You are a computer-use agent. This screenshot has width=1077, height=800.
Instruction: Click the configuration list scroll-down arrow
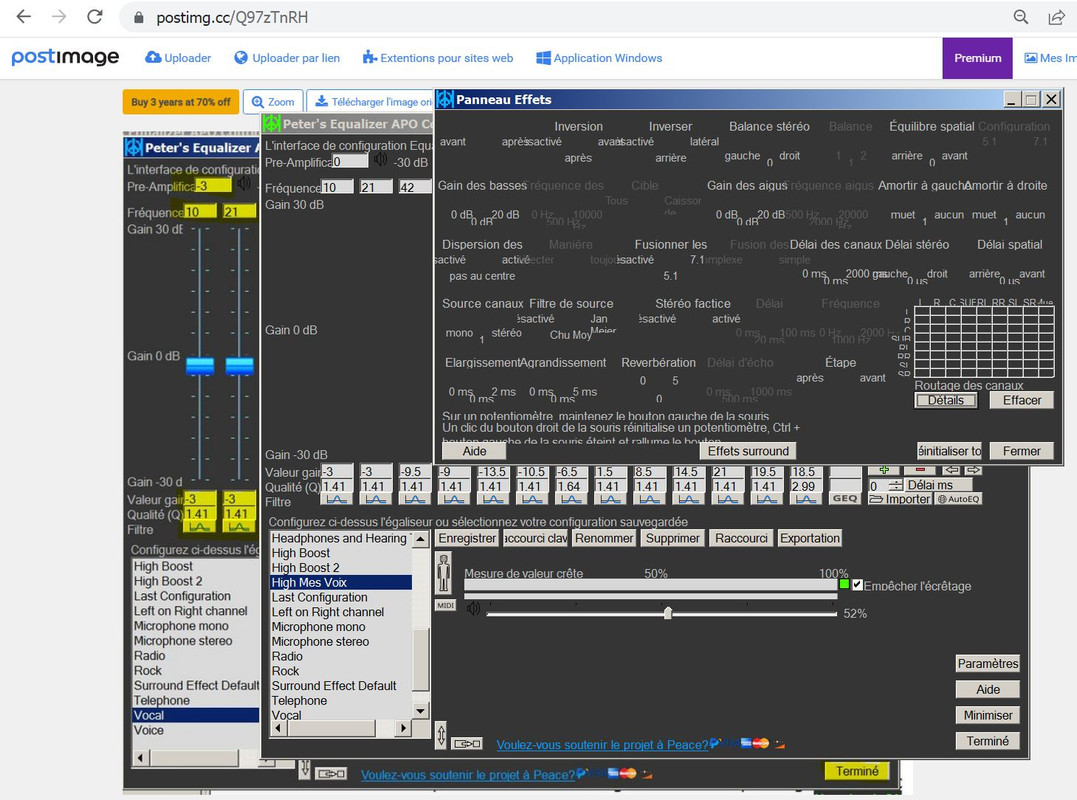(x=421, y=711)
